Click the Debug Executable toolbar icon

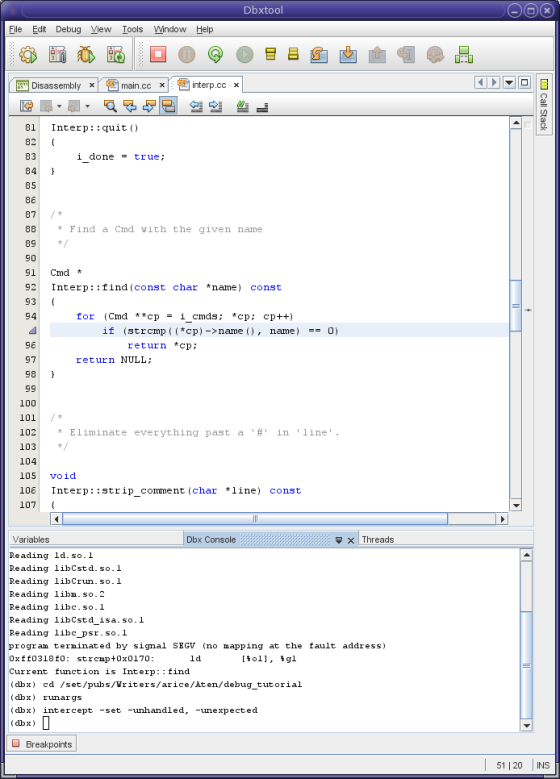click(57, 54)
